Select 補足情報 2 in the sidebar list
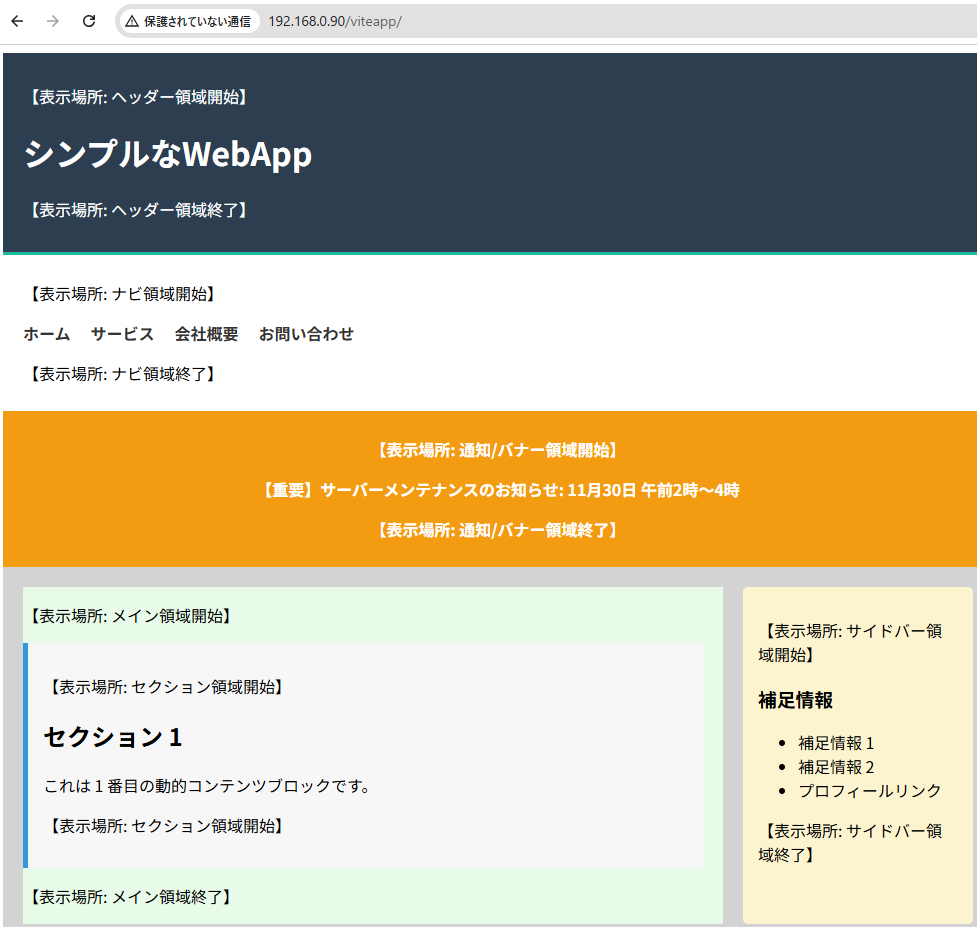This screenshot has height=927, width=977. tap(836, 767)
